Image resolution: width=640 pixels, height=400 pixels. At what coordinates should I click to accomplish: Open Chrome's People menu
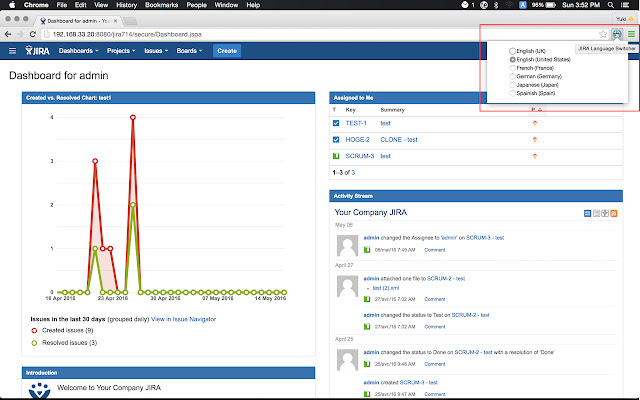(x=196, y=5)
